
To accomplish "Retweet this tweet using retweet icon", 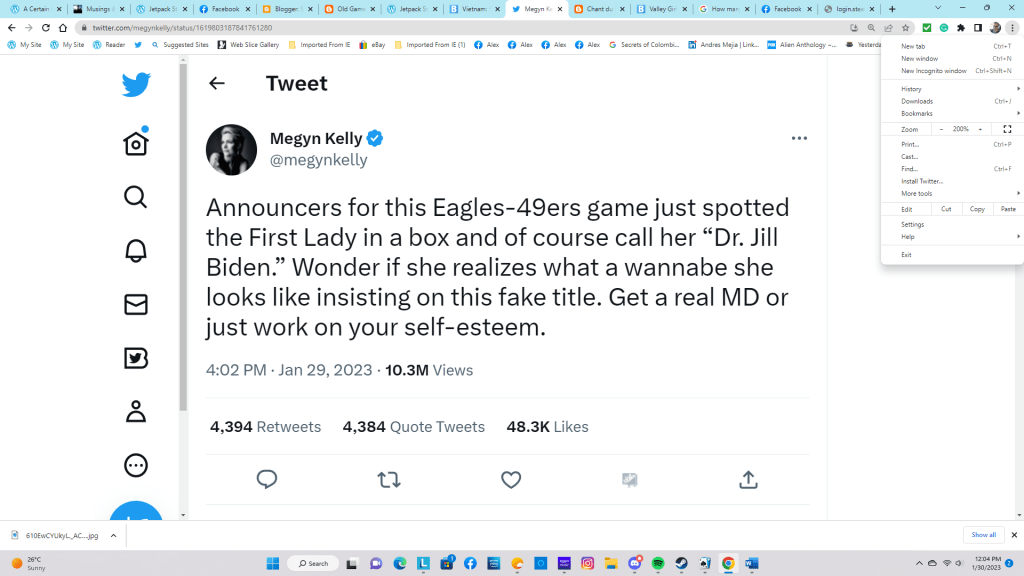I will [389, 480].
